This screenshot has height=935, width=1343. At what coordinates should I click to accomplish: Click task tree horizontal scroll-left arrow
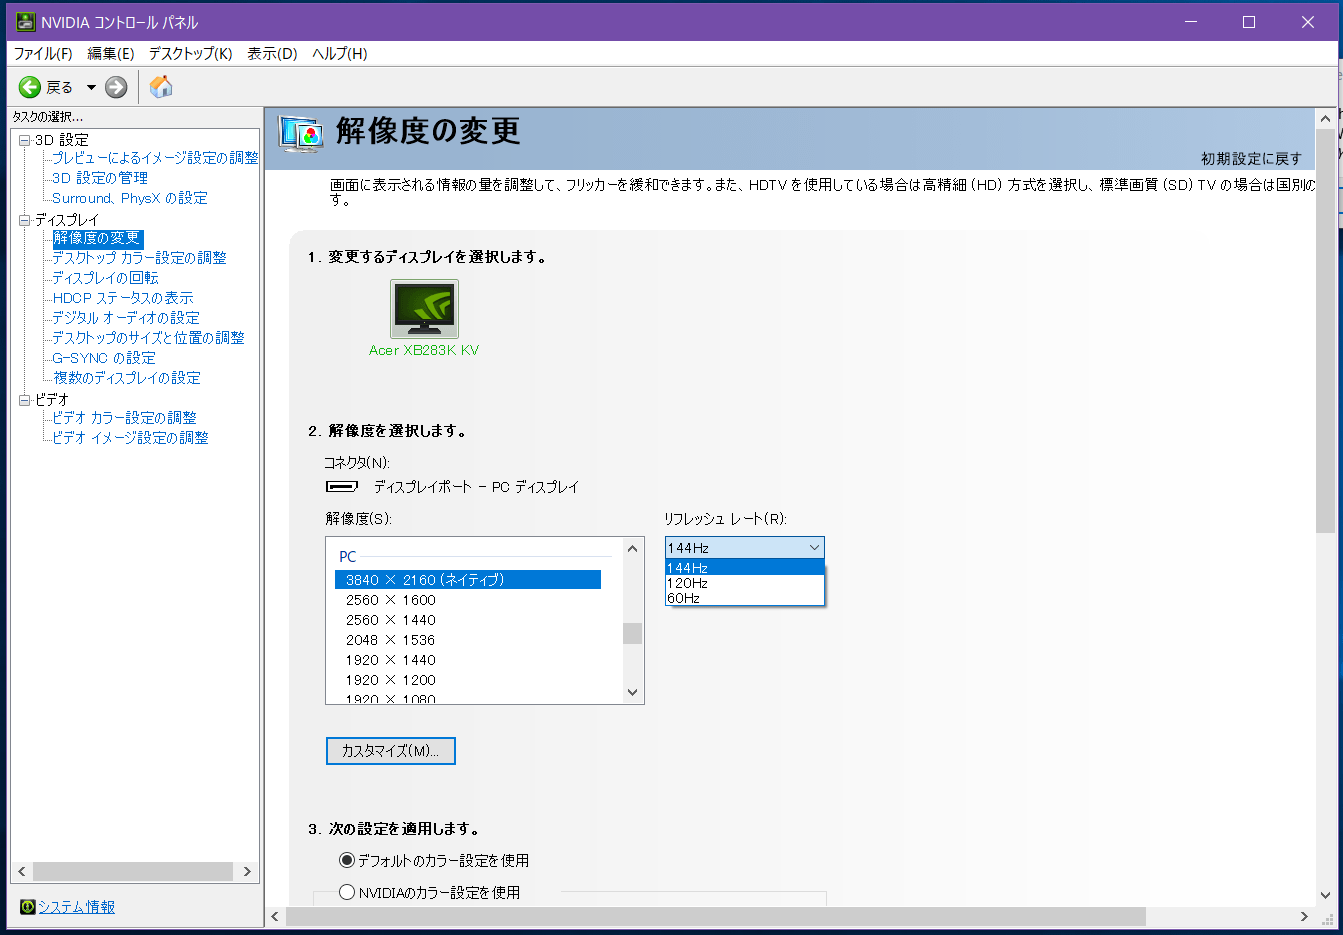tap(22, 872)
